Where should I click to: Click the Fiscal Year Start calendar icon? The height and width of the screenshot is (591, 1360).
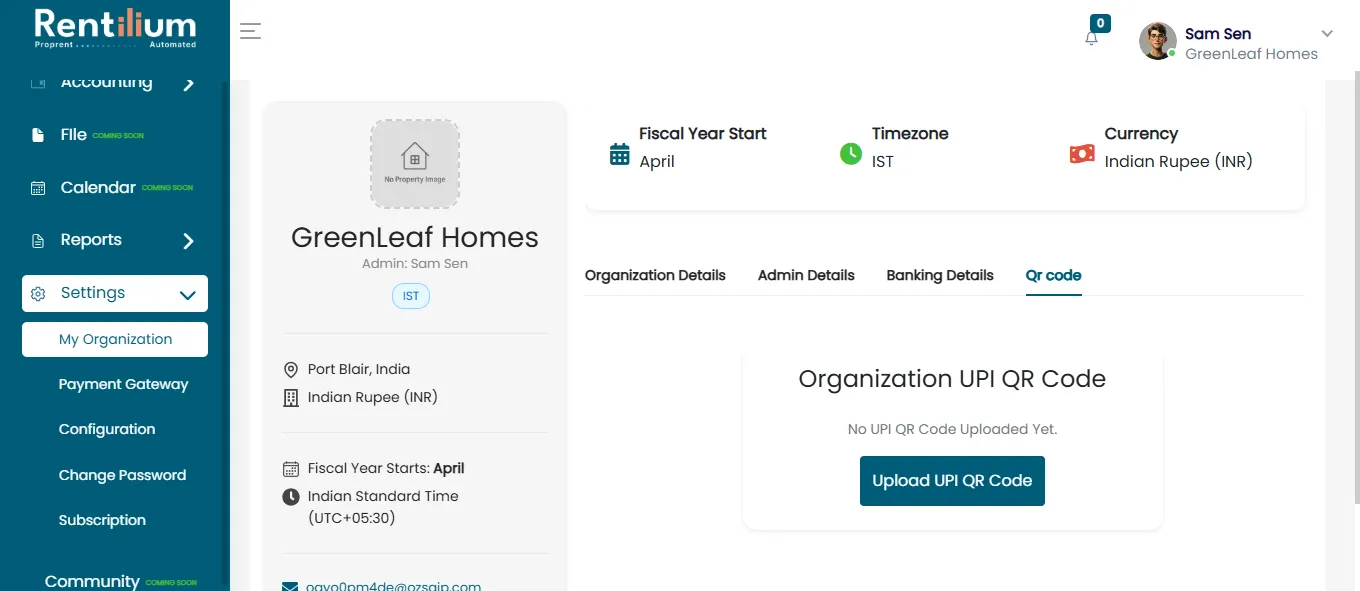point(620,154)
